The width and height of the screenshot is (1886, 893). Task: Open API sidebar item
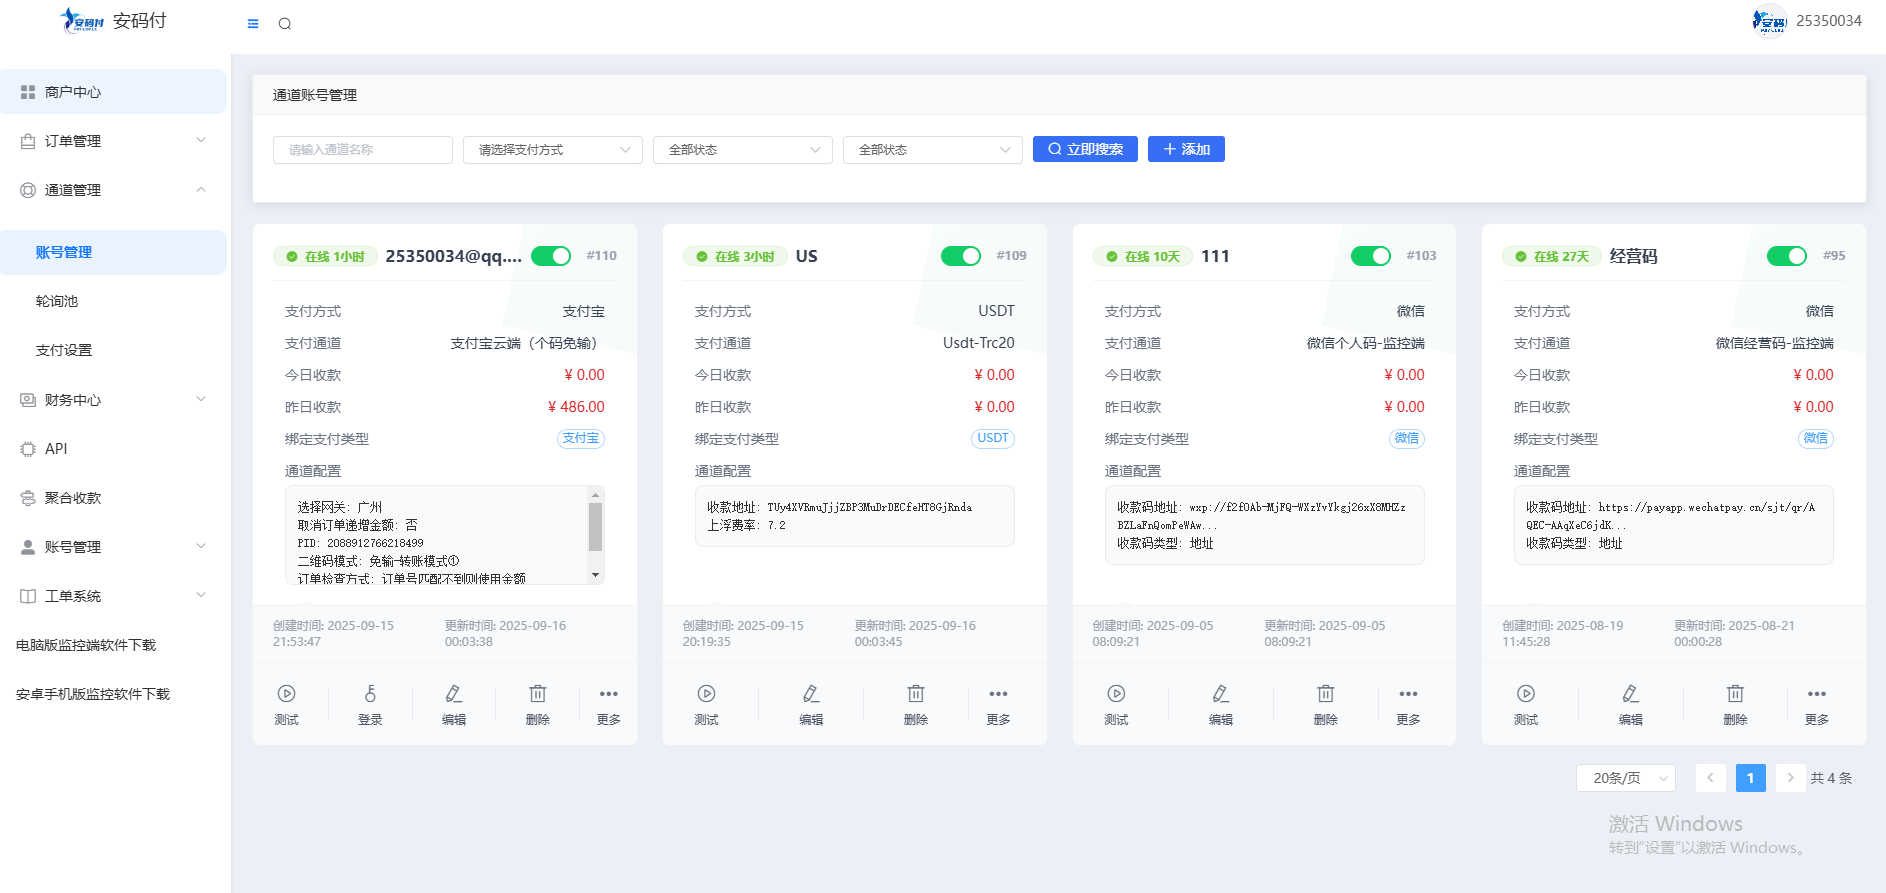point(113,449)
